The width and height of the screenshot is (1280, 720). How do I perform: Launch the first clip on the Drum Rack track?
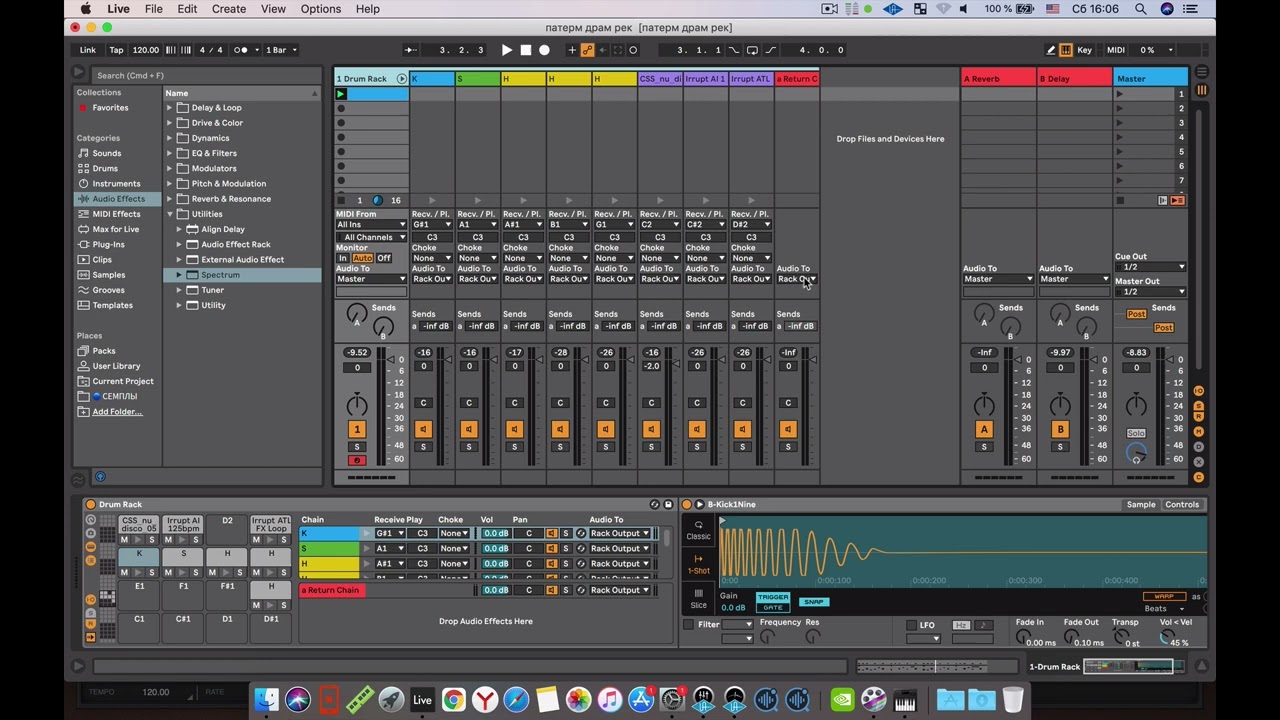(341, 94)
